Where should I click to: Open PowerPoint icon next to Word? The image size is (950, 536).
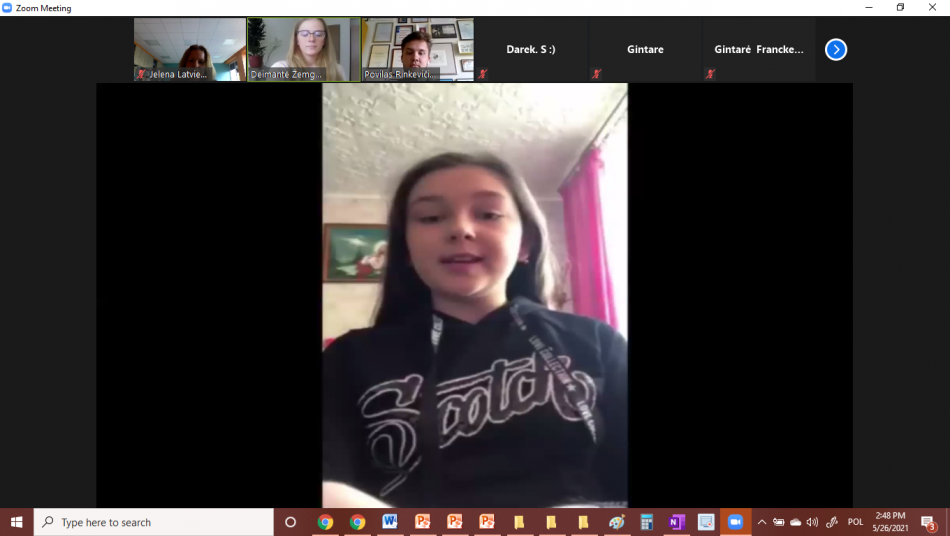click(x=422, y=522)
